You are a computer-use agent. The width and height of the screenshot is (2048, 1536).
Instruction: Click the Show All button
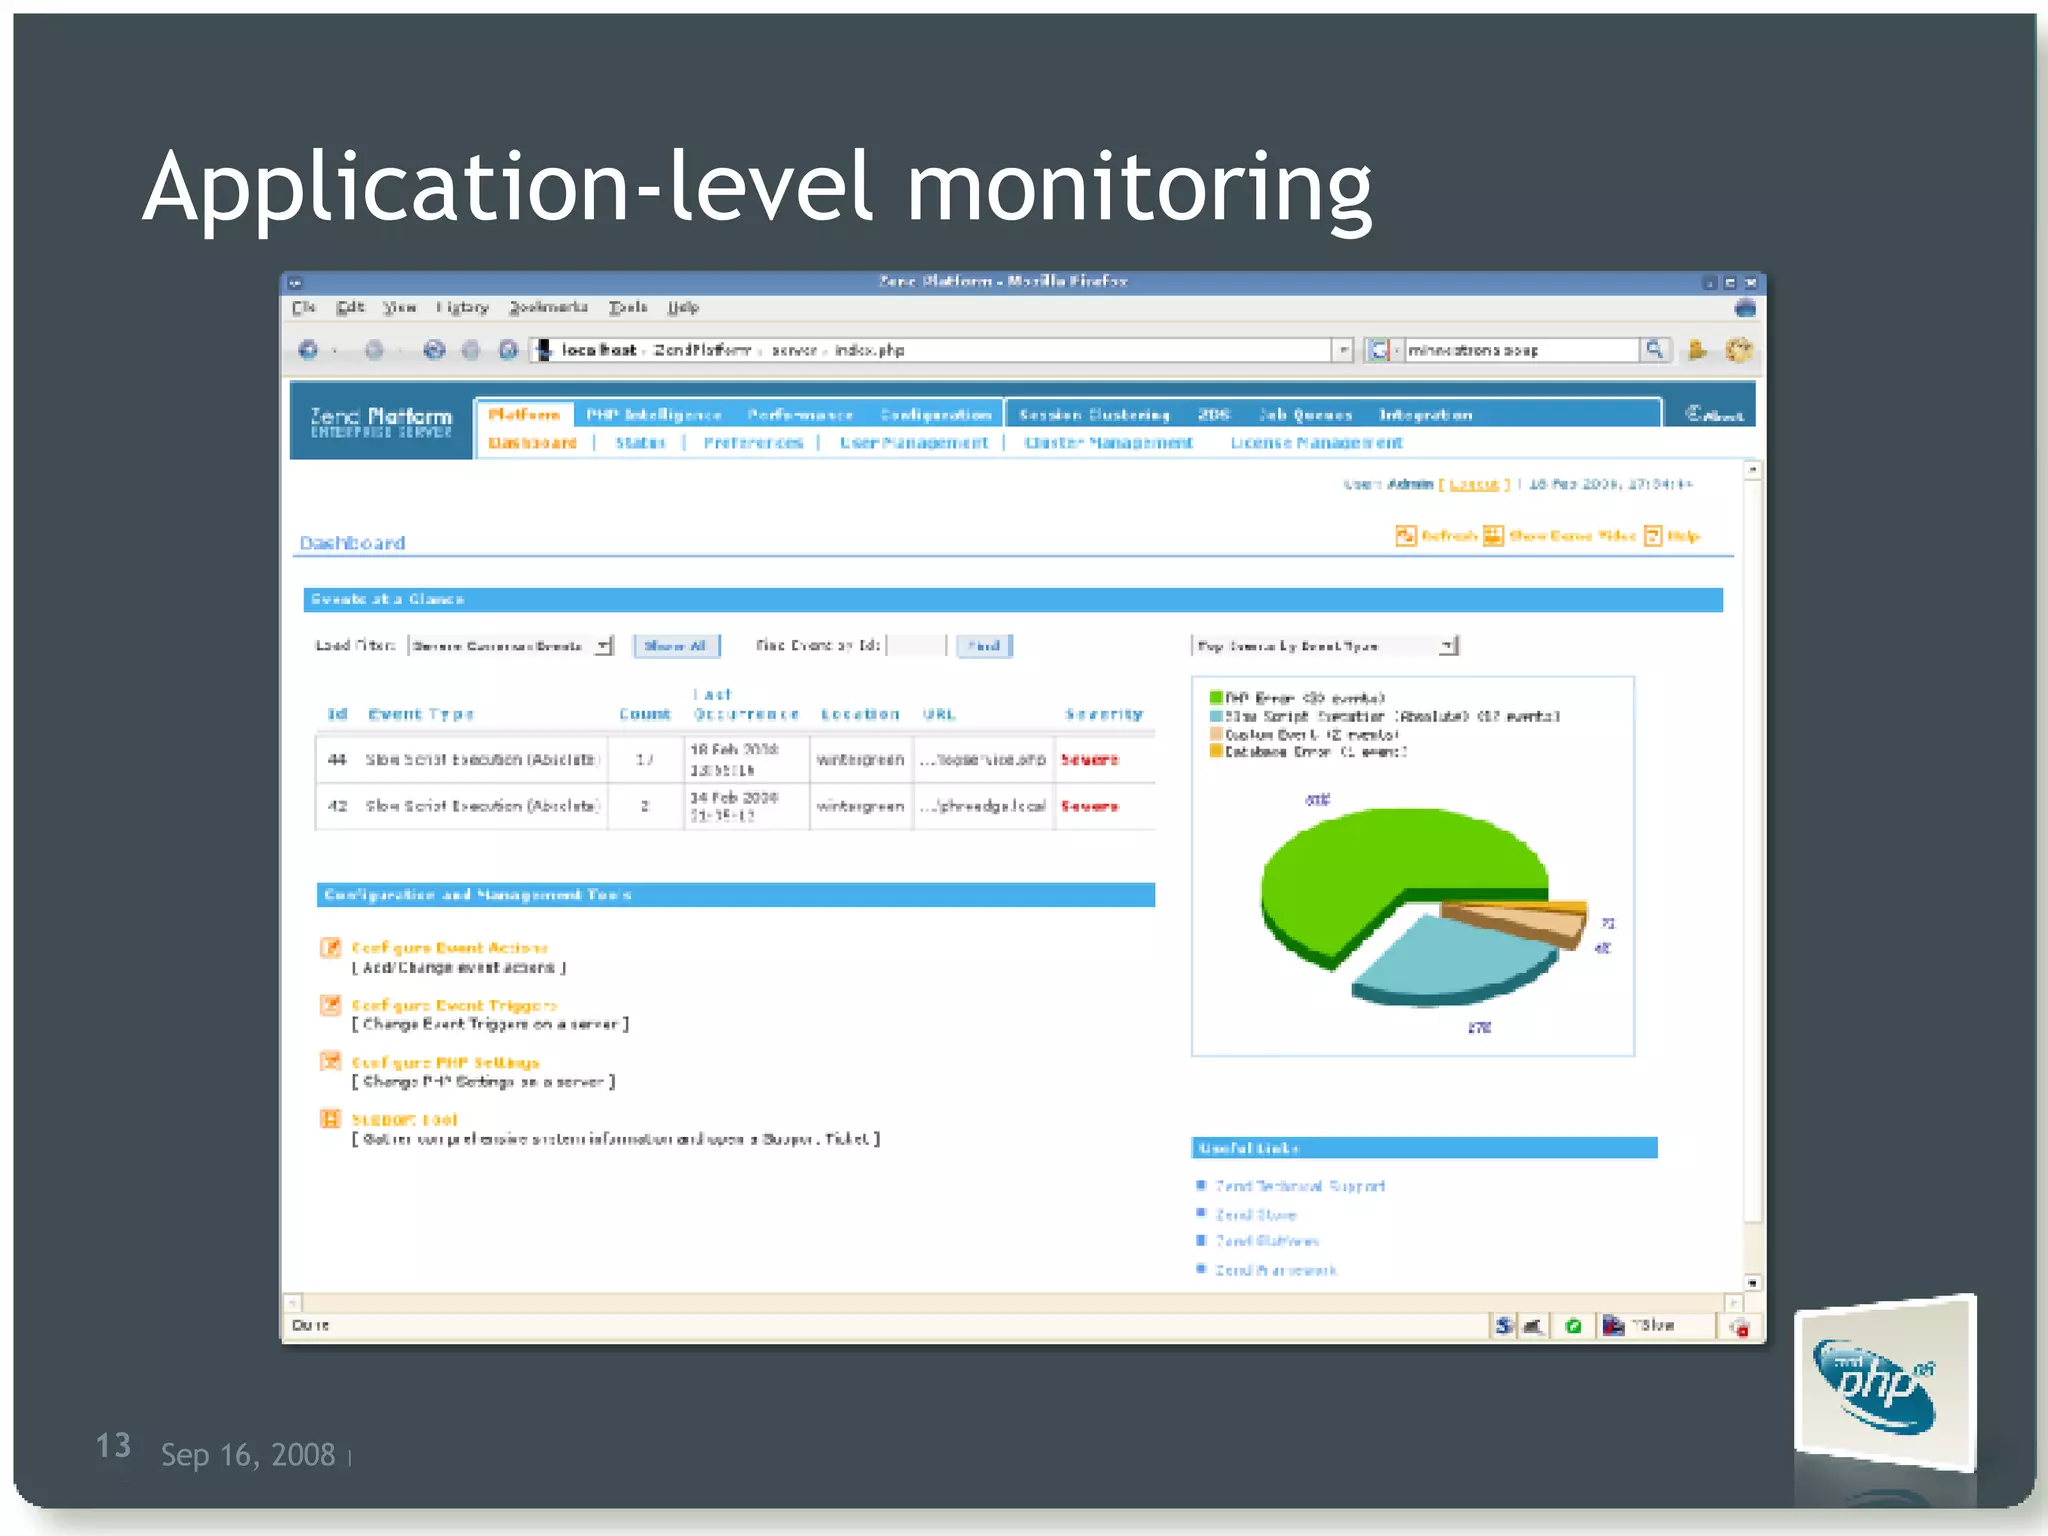click(x=676, y=646)
